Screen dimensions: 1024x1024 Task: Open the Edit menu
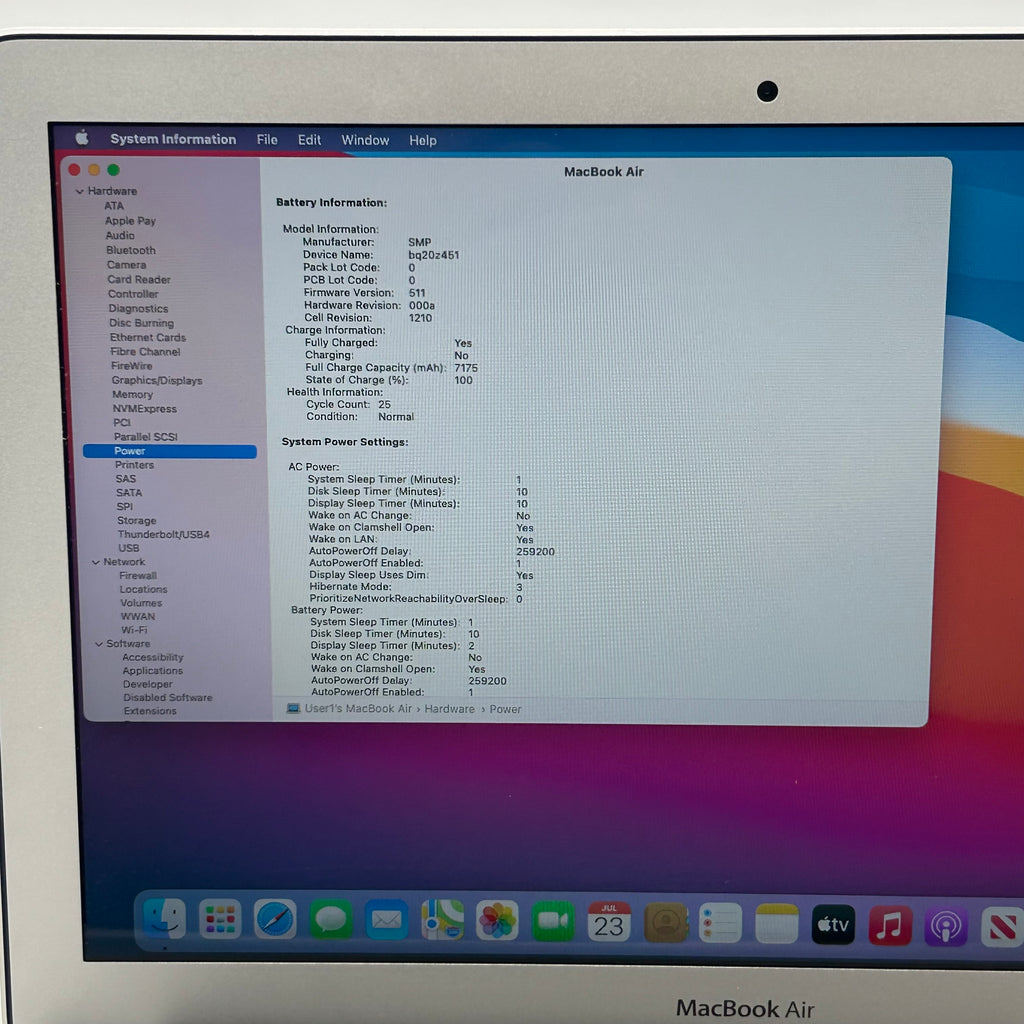point(310,140)
